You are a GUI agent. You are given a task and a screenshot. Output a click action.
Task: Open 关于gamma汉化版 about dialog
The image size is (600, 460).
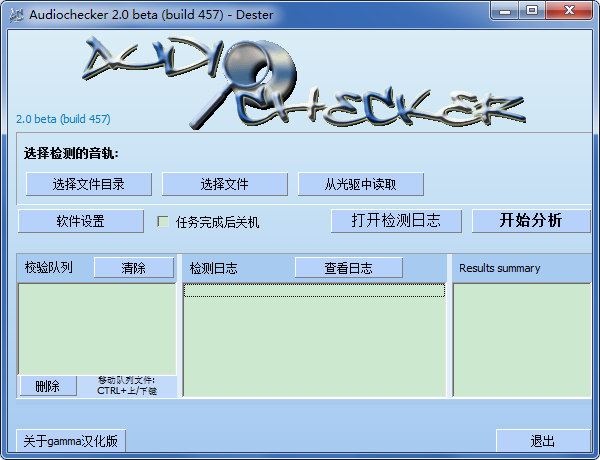71,441
